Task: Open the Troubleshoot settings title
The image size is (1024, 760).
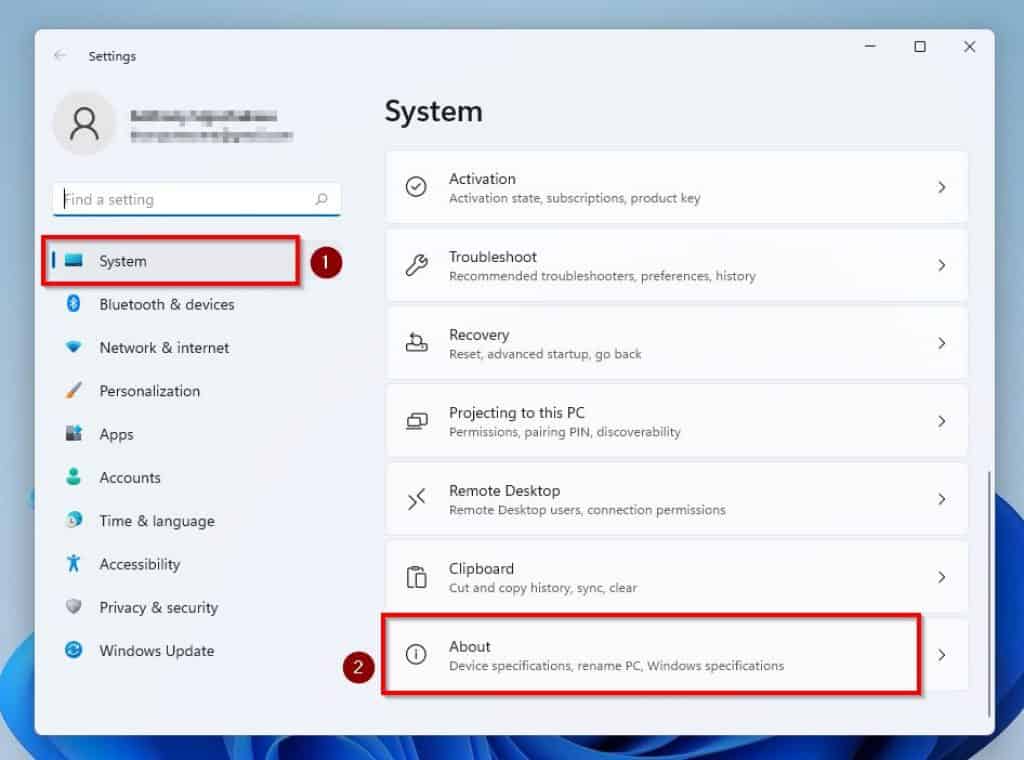Action: 492,257
